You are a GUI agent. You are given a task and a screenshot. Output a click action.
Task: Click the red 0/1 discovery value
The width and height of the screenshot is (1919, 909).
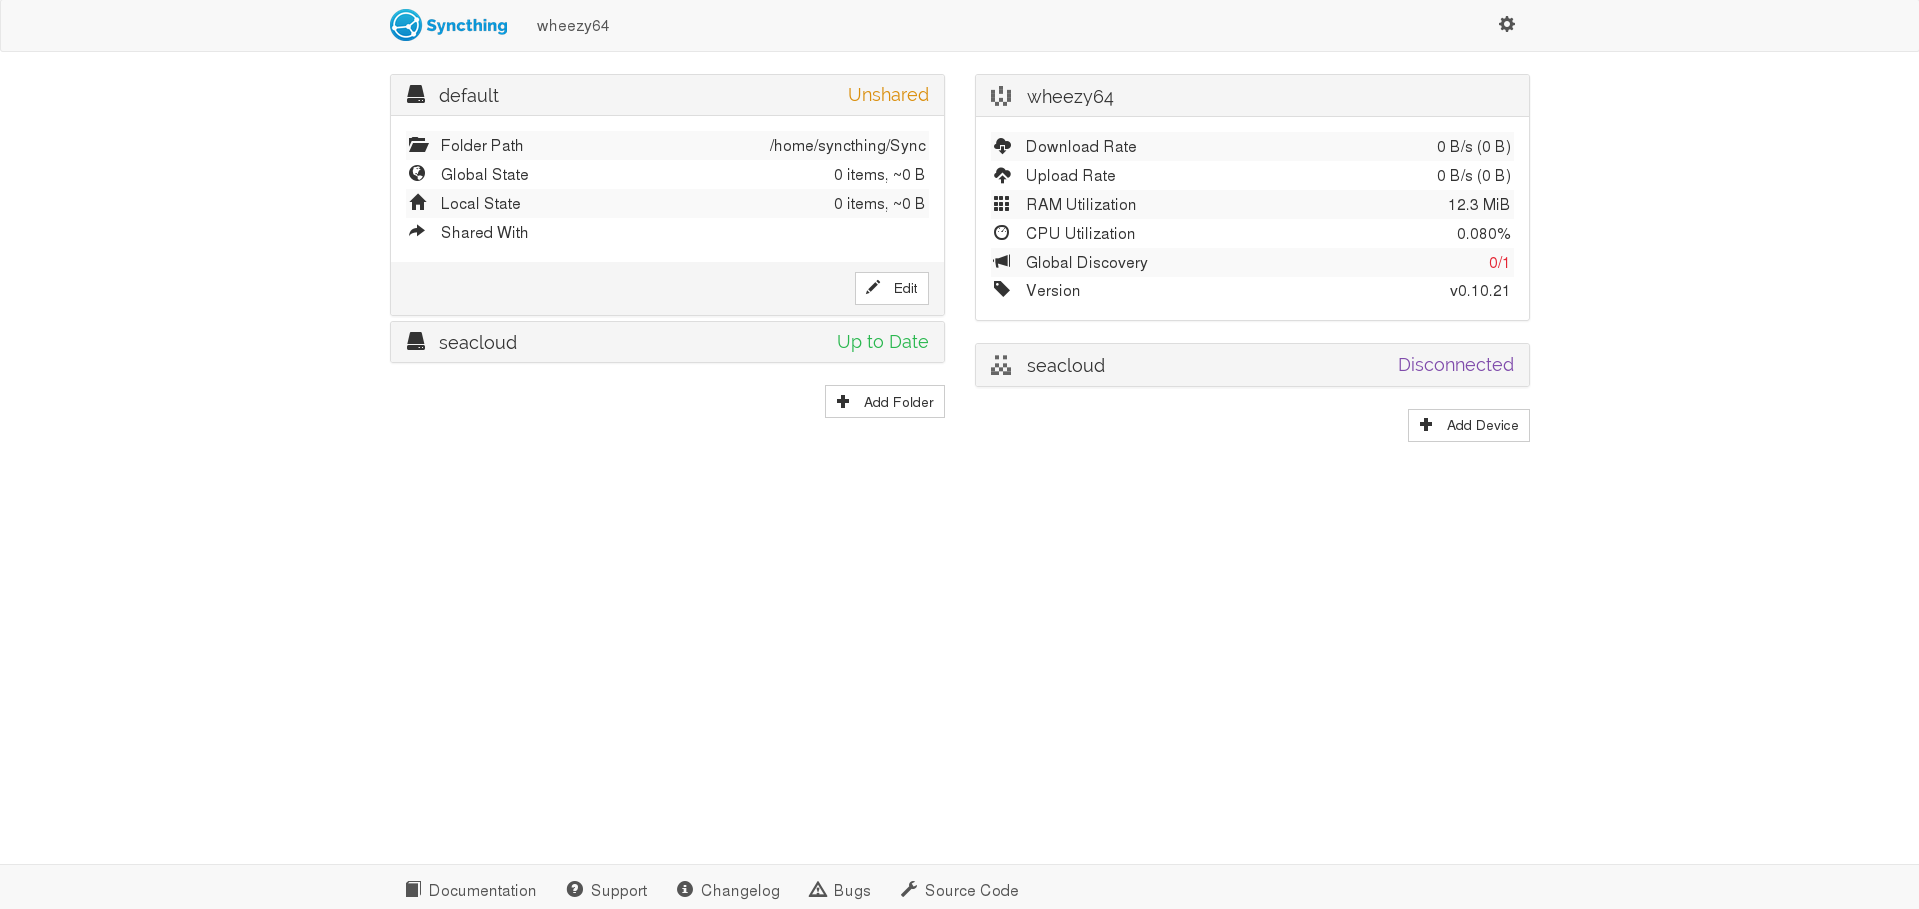(1499, 263)
